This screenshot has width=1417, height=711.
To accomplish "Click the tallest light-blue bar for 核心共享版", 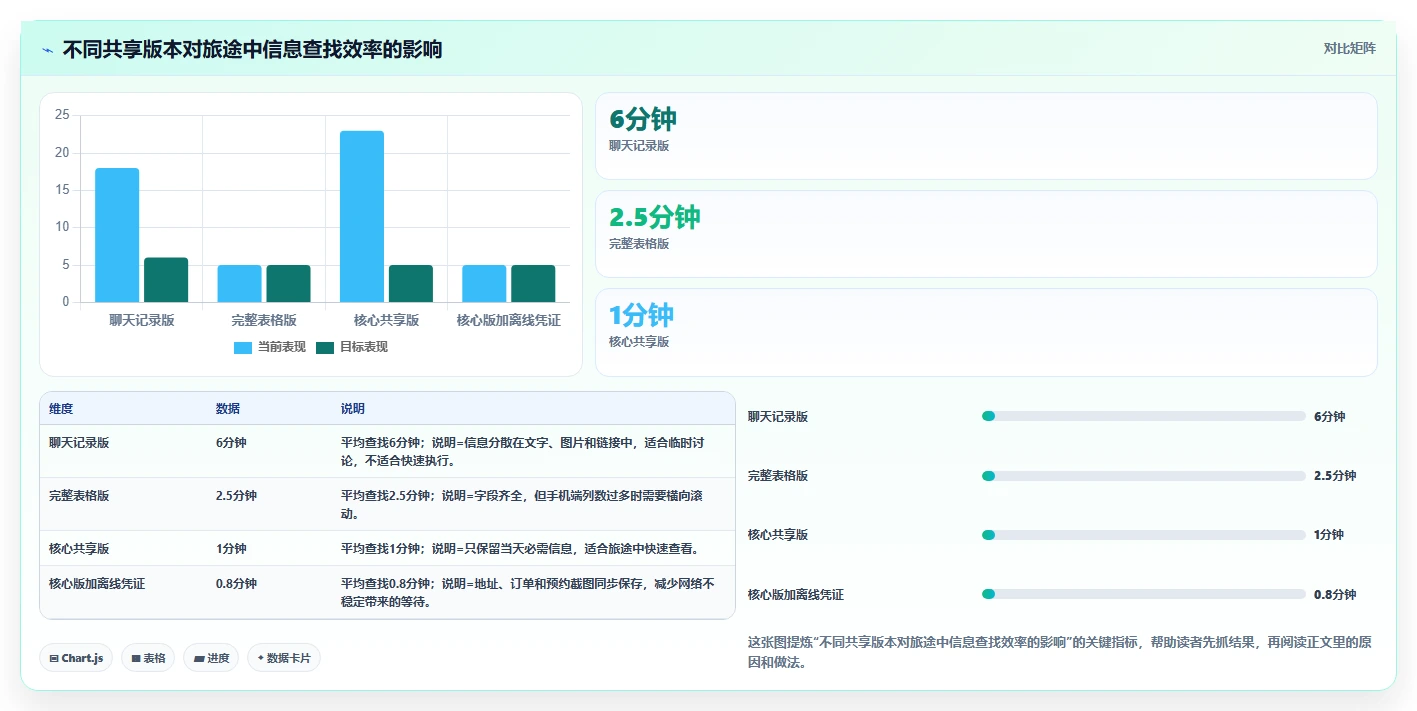I will click(362, 216).
